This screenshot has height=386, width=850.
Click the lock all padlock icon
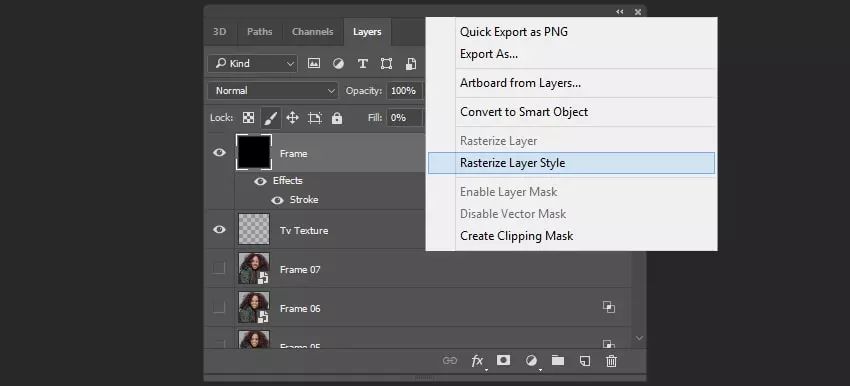(x=337, y=118)
